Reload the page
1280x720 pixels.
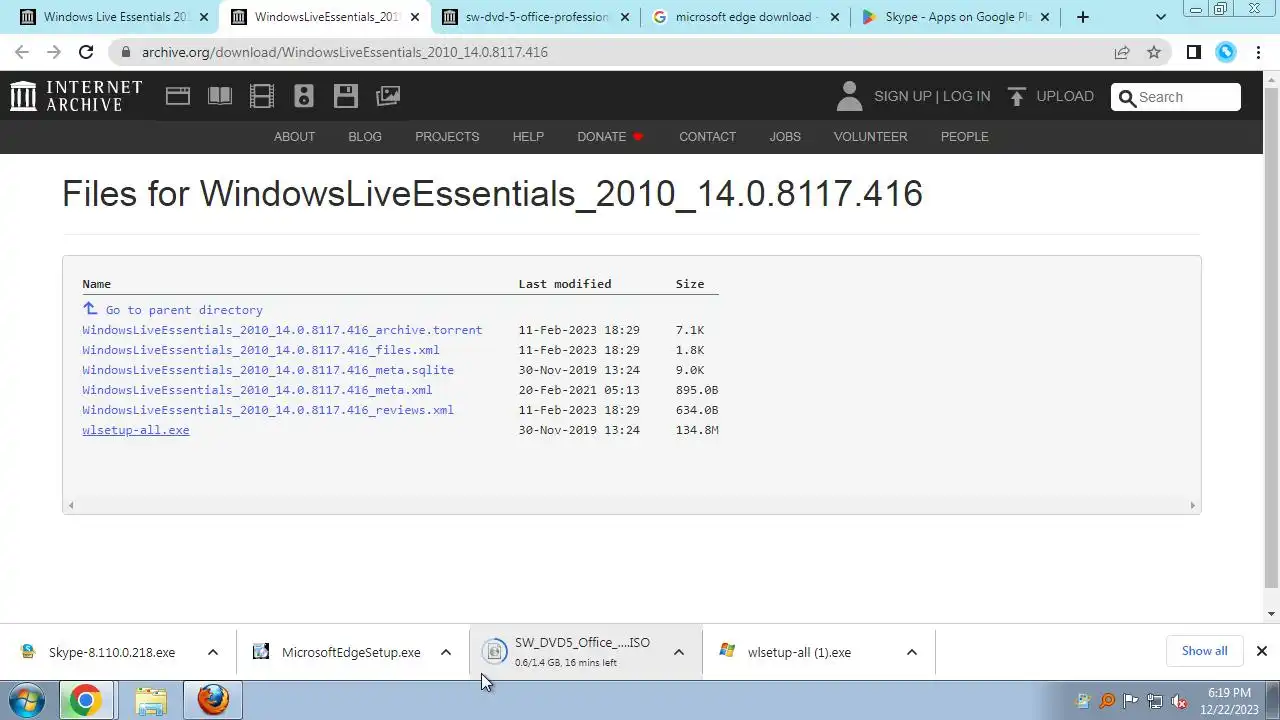tap(86, 52)
